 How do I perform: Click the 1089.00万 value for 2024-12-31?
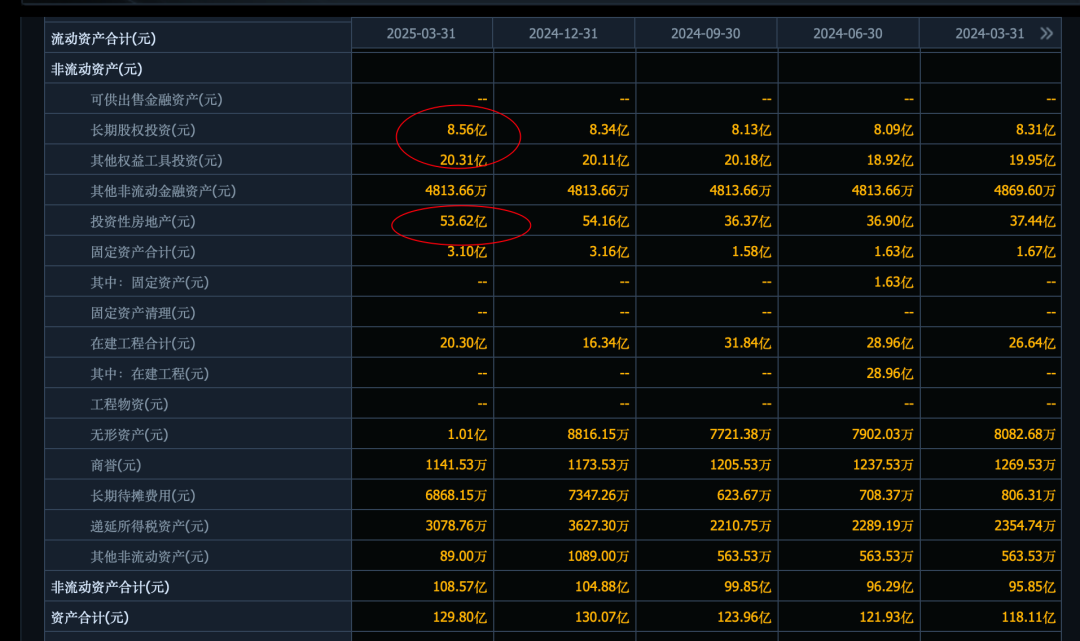598,556
